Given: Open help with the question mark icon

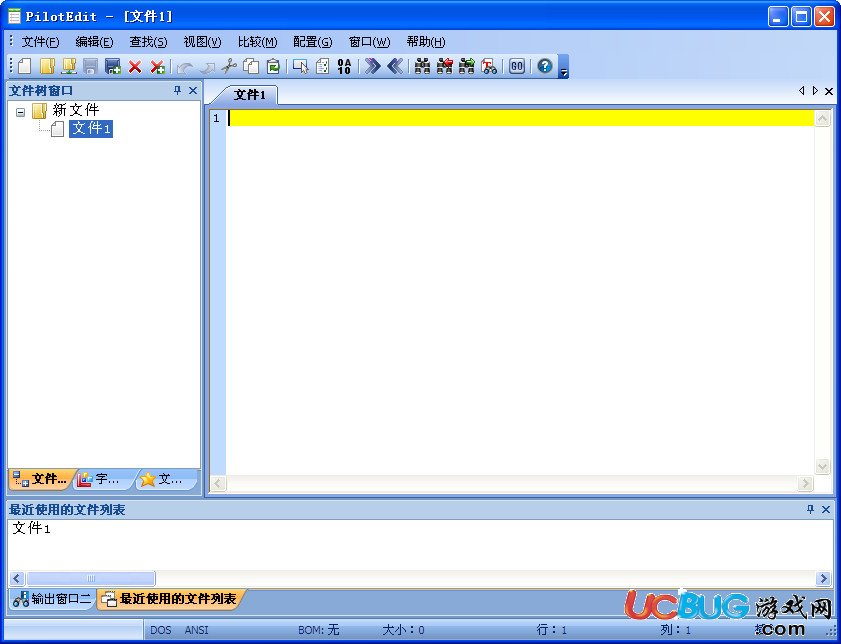Looking at the screenshot, I should [x=544, y=66].
